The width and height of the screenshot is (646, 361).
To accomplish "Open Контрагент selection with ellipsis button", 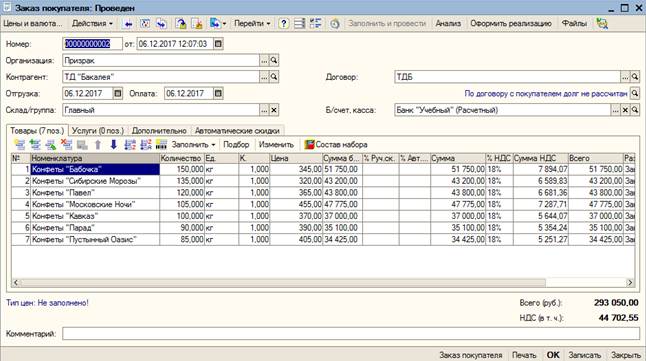I will [264, 77].
